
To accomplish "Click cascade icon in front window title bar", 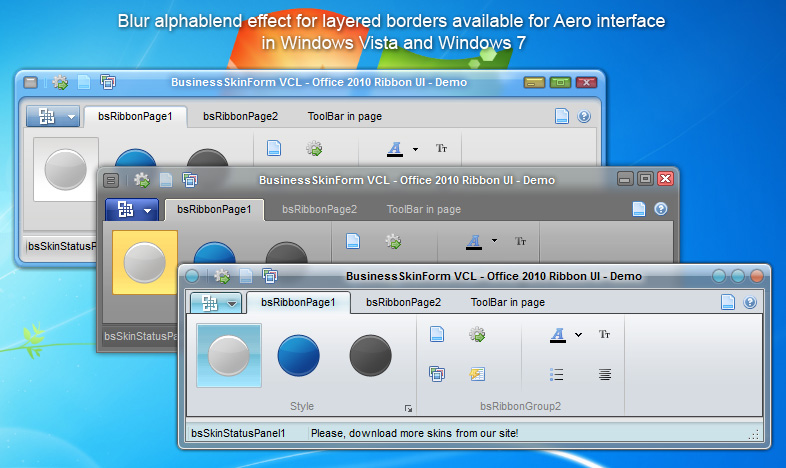I will click(270, 276).
